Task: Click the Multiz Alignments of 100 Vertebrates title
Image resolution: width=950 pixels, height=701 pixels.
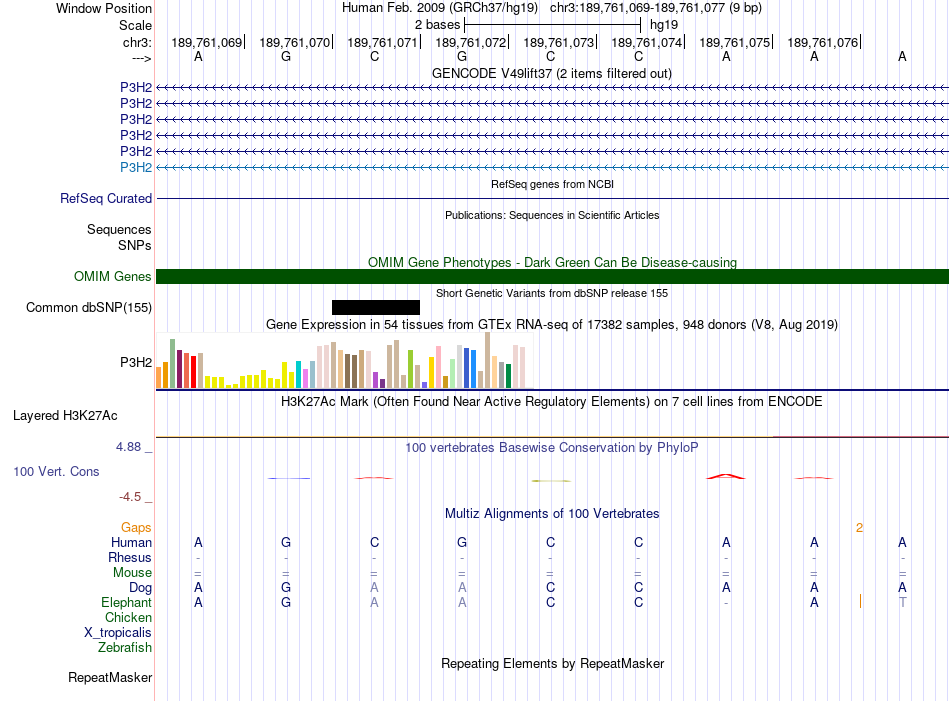Action: tap(552, 513)
